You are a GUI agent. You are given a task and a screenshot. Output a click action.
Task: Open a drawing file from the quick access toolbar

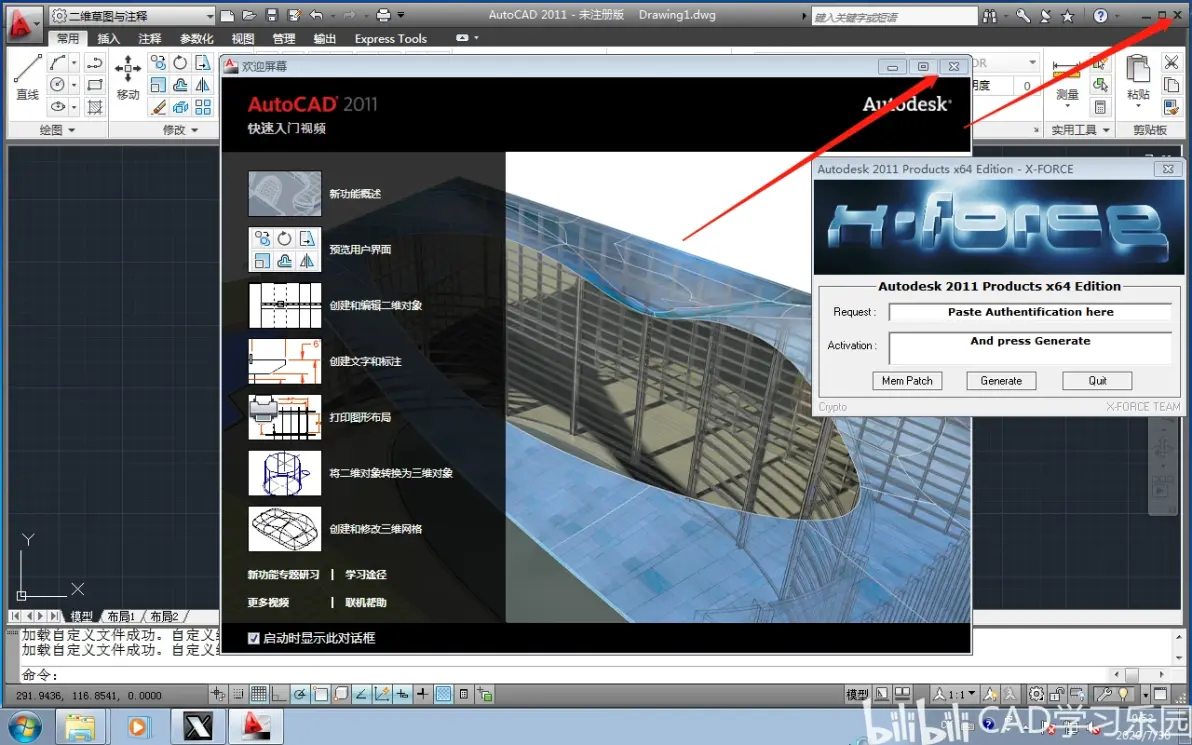click(x=249, y=15)
